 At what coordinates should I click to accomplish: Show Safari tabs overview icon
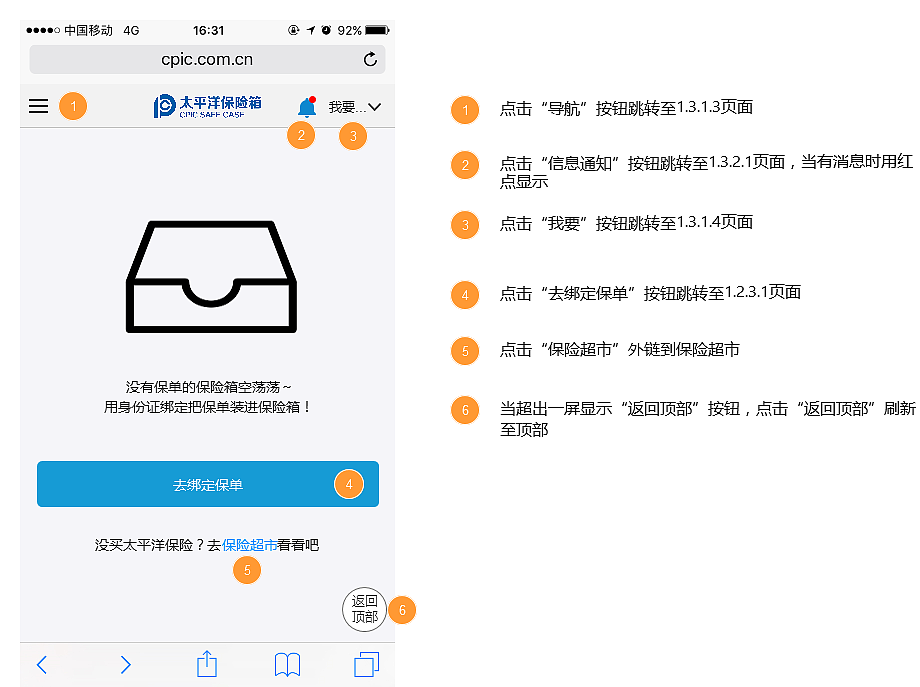(x=367, y=664)
